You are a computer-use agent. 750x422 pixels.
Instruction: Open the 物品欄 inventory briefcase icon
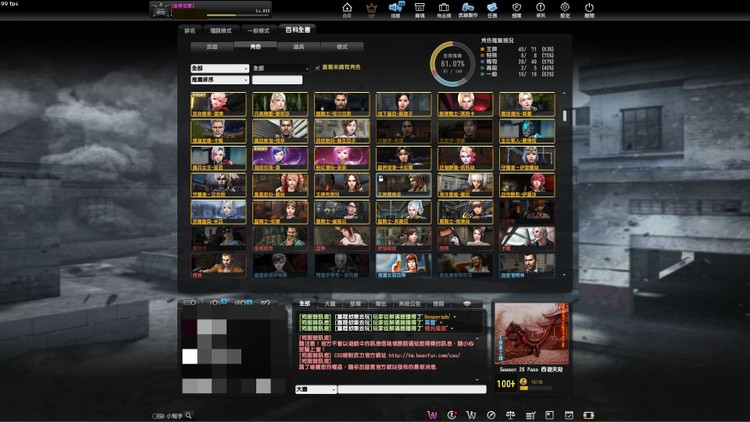pos(444,10)
